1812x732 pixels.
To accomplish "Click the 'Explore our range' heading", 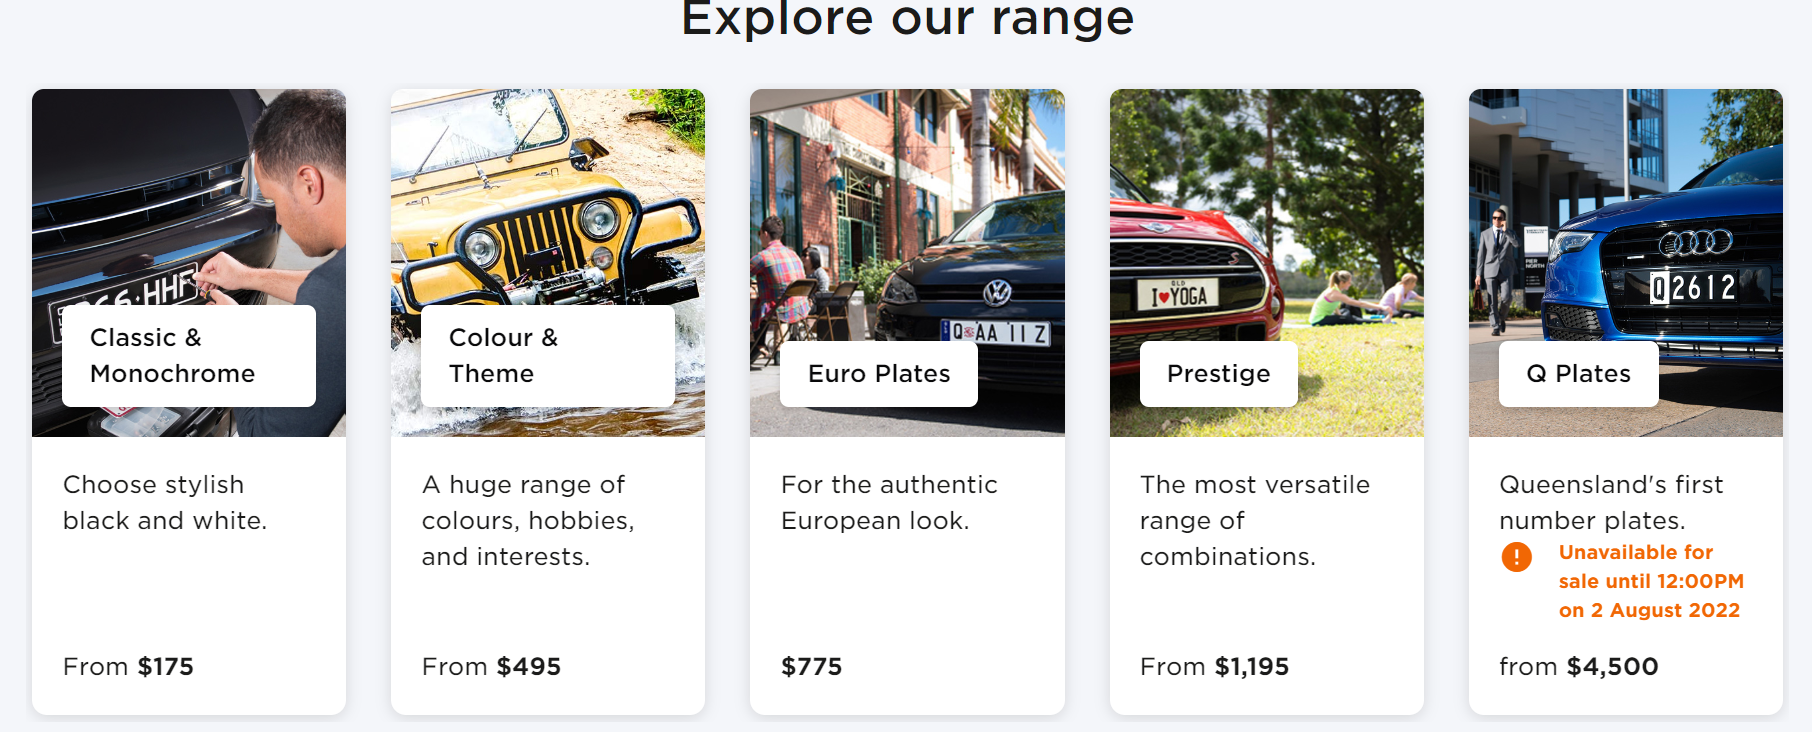I will click(907, 18).
